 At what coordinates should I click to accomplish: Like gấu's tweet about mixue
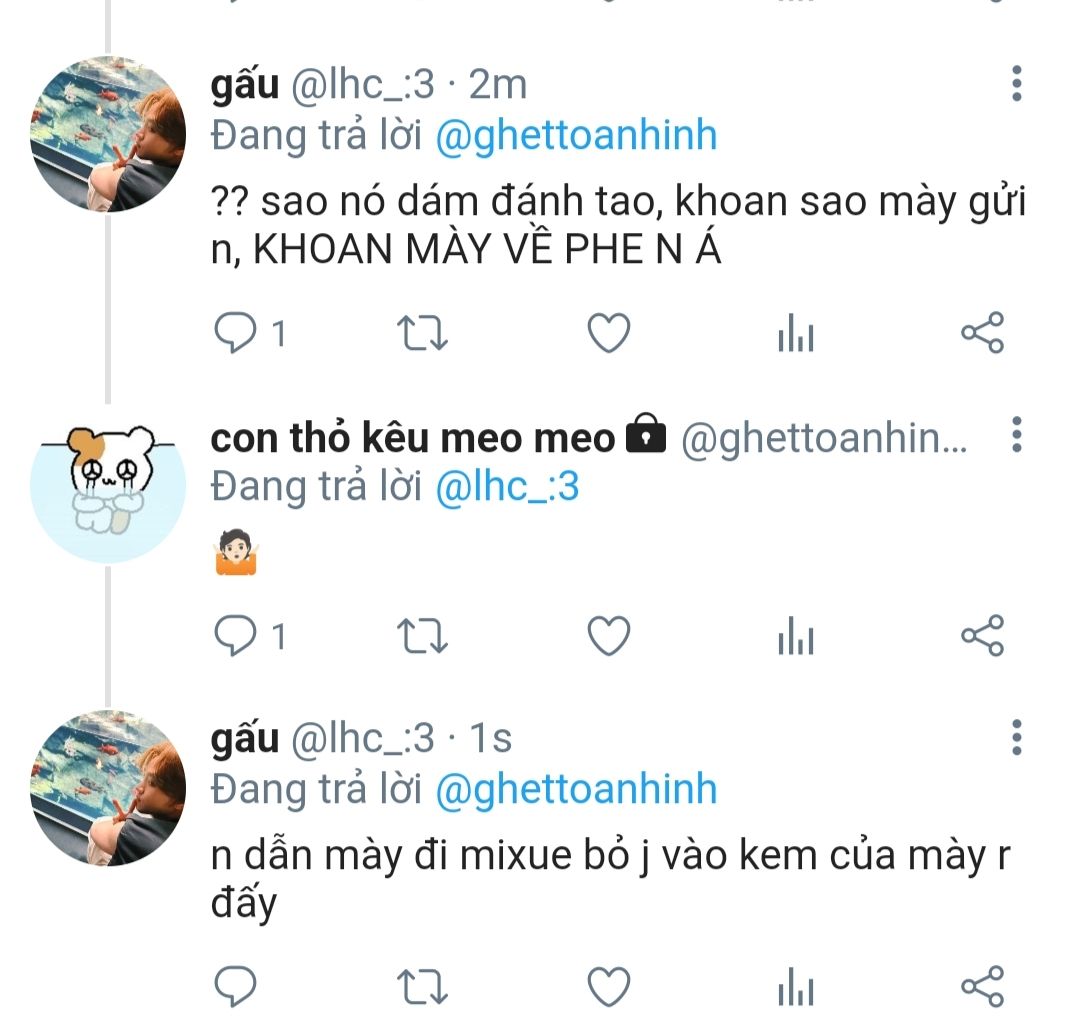[x=609, y=986]
